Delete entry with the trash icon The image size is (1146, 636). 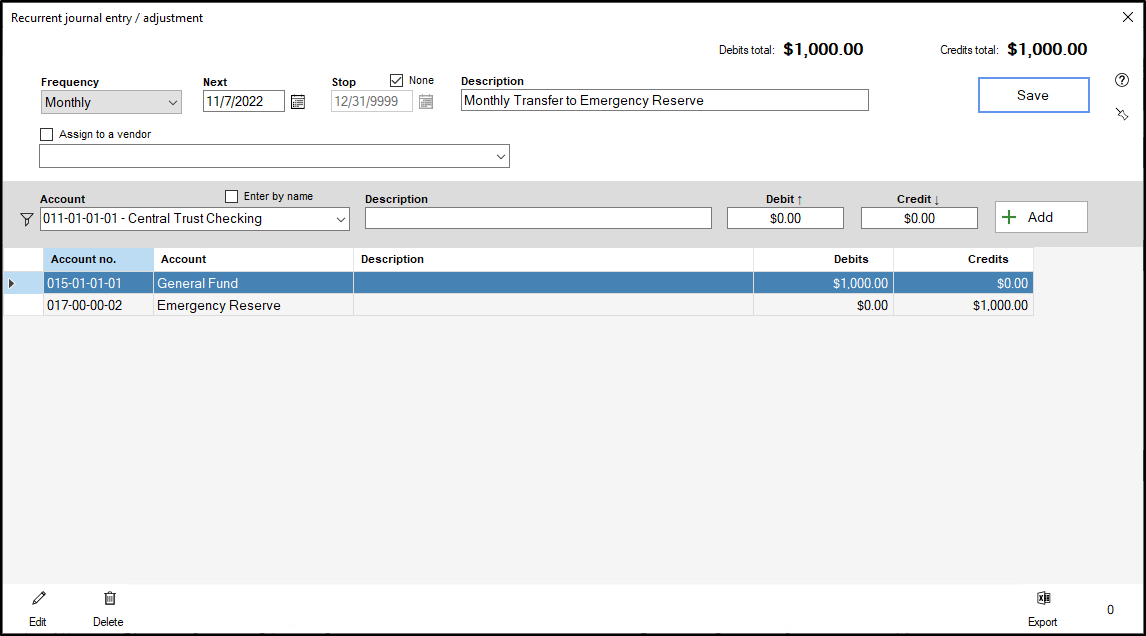(x=109, y=599)
